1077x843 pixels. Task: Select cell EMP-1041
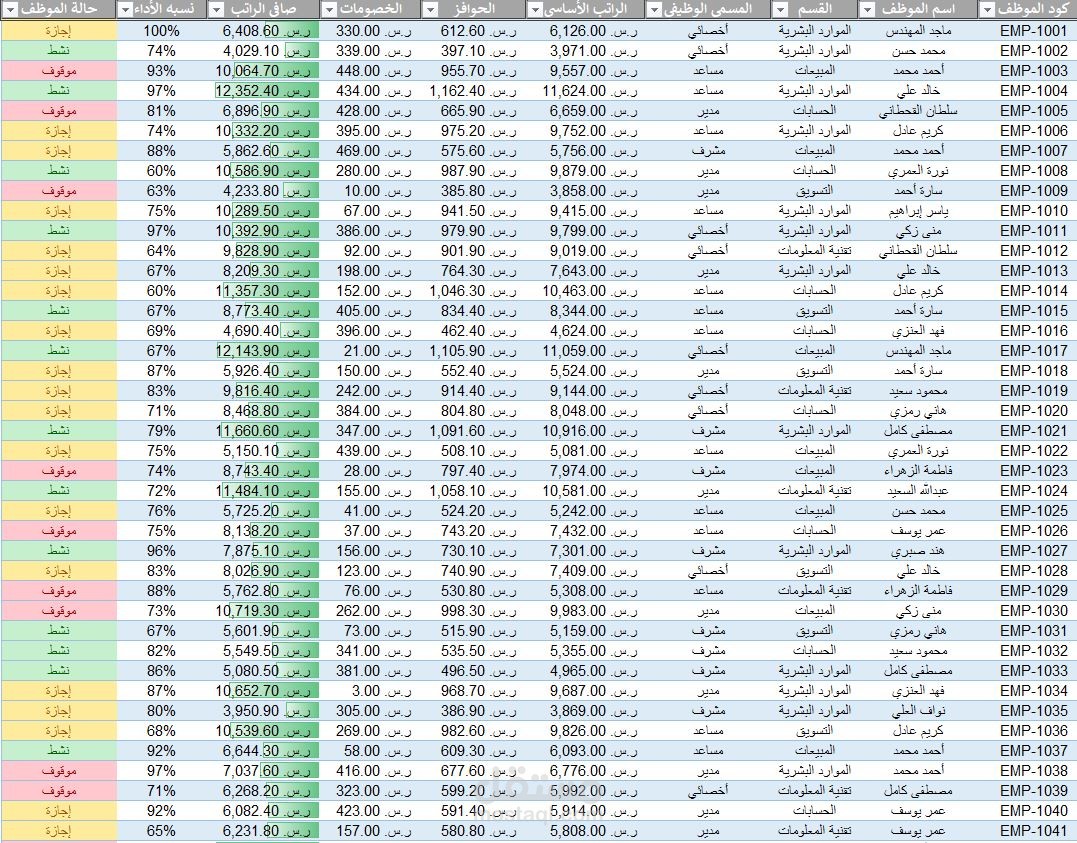point(1027,831)
